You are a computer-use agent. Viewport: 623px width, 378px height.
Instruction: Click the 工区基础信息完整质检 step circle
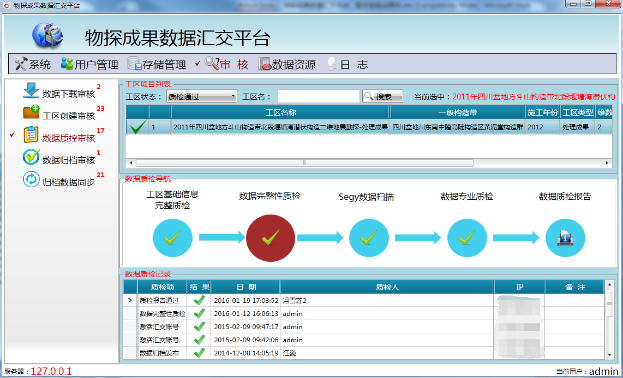tap(173, 238)
